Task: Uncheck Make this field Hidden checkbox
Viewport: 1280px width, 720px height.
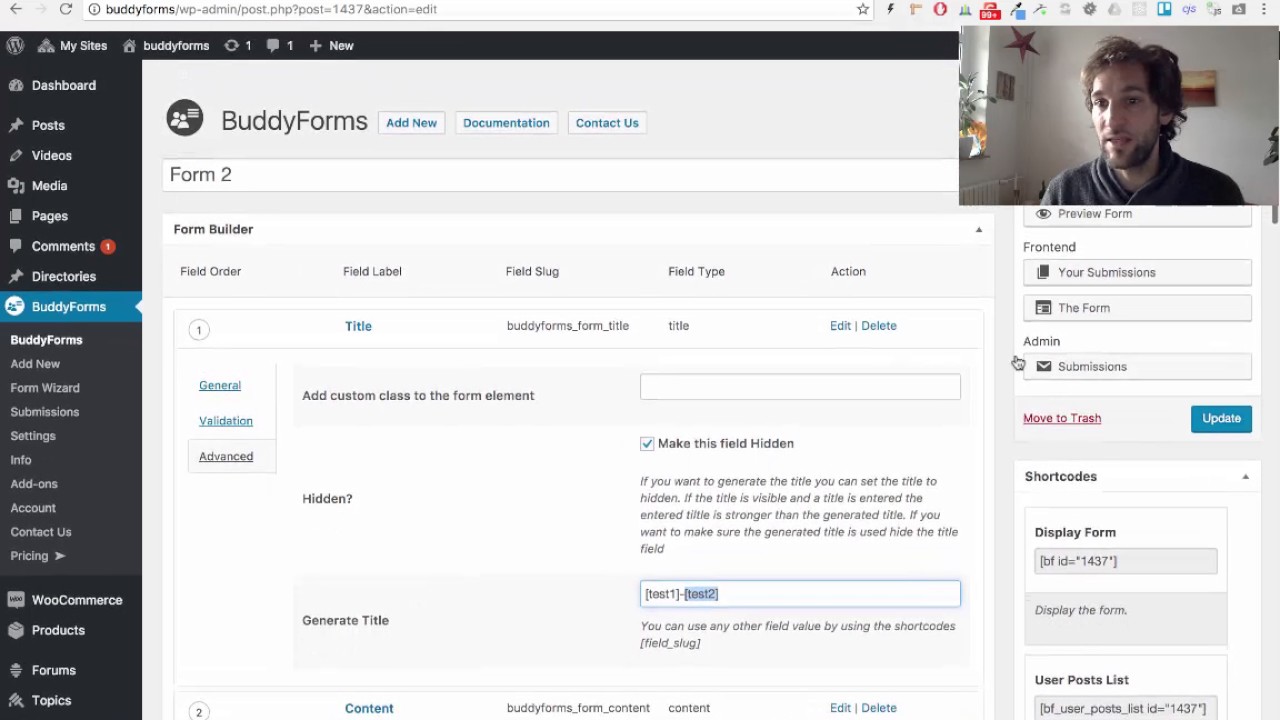Action: click(647, 444)
